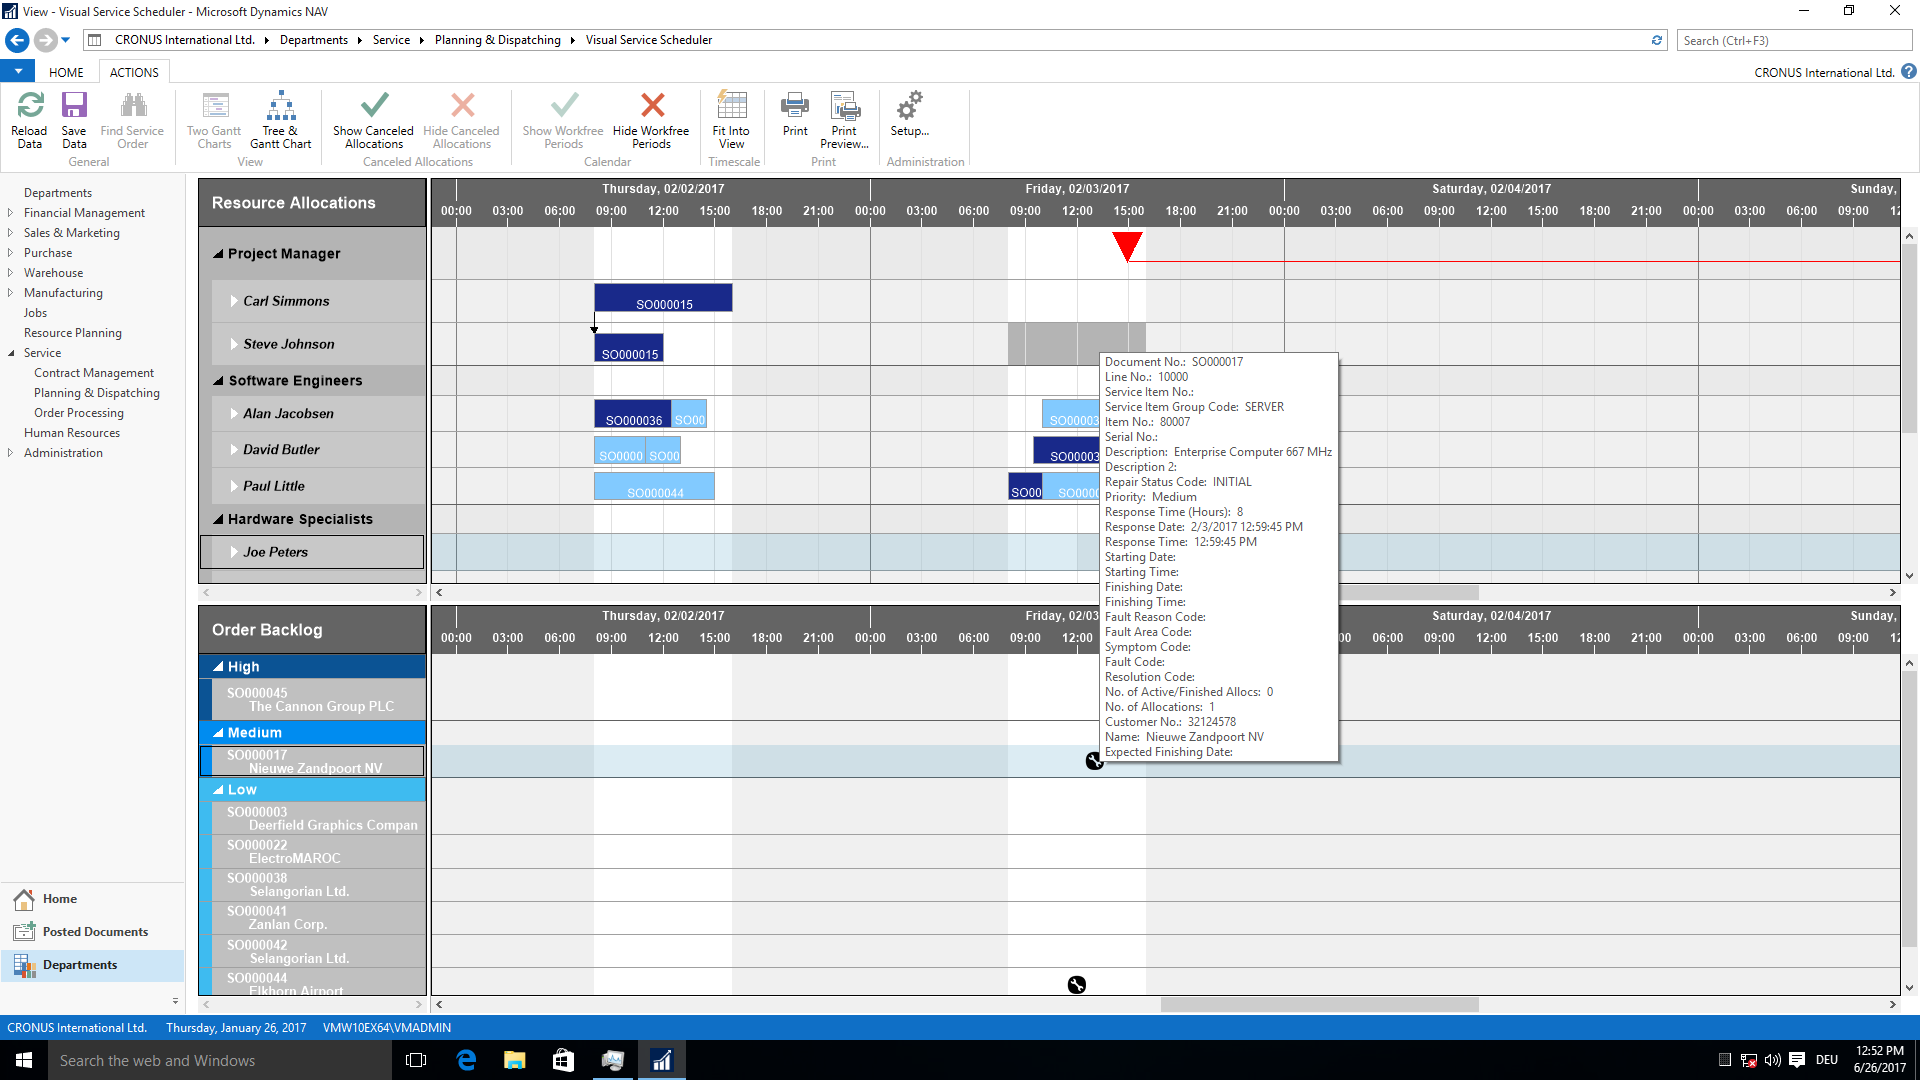This screenshot has height=1080, width=1920.
Task: Click the address bar refresh icon
Action: click(1657, 40)
